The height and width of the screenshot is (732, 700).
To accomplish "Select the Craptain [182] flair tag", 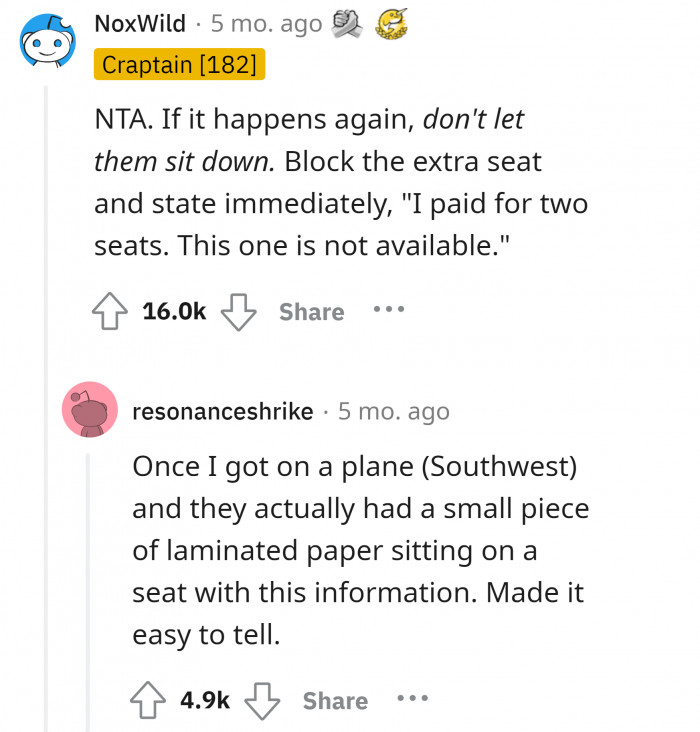I will pyautogui.click(x=179, y=66).
